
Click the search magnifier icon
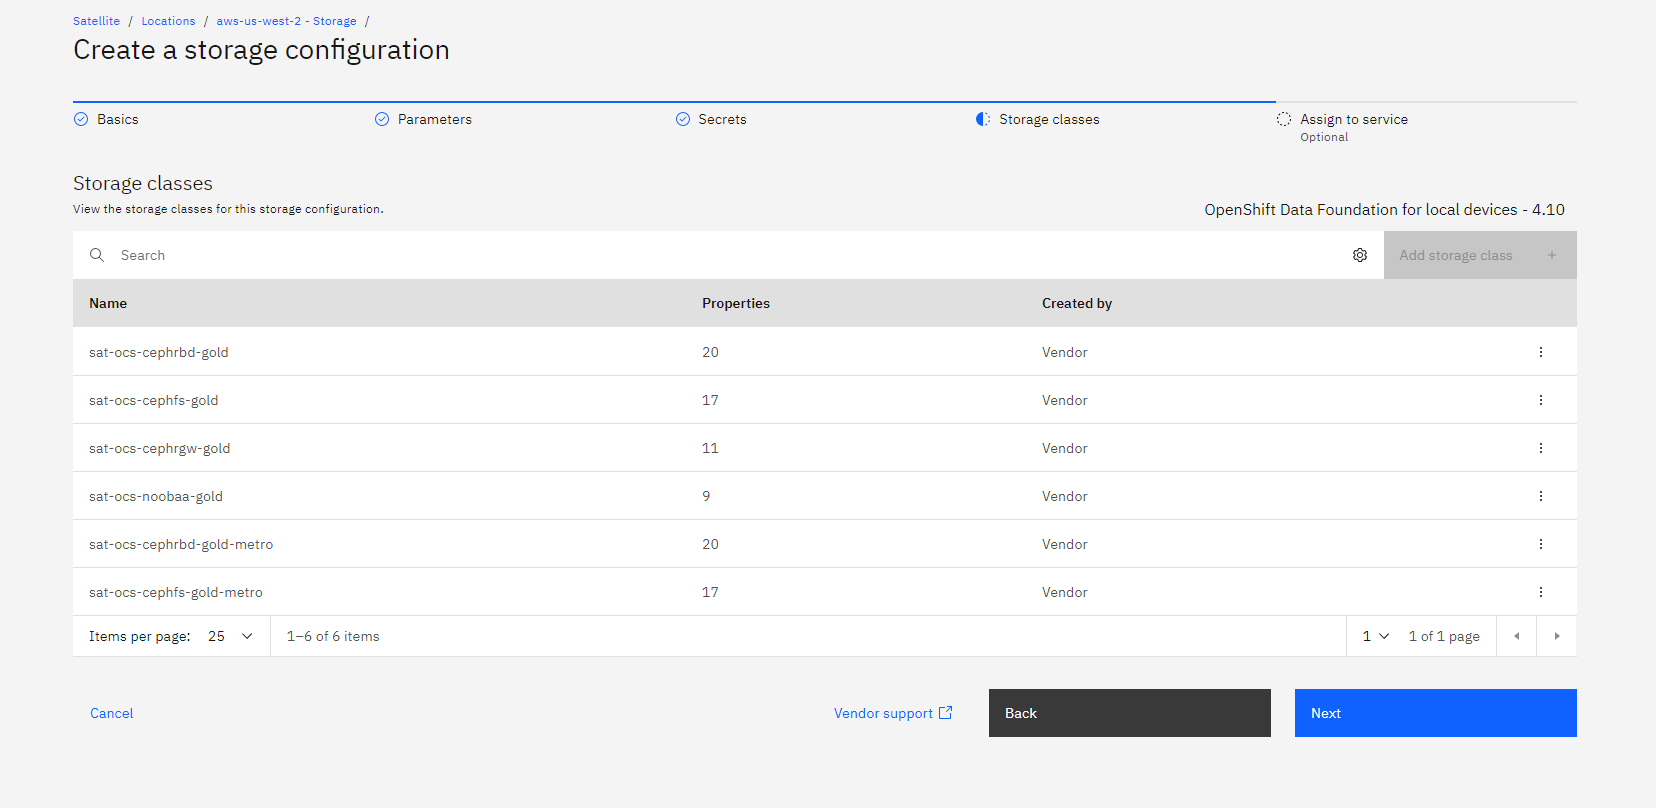tap(97, 255)
